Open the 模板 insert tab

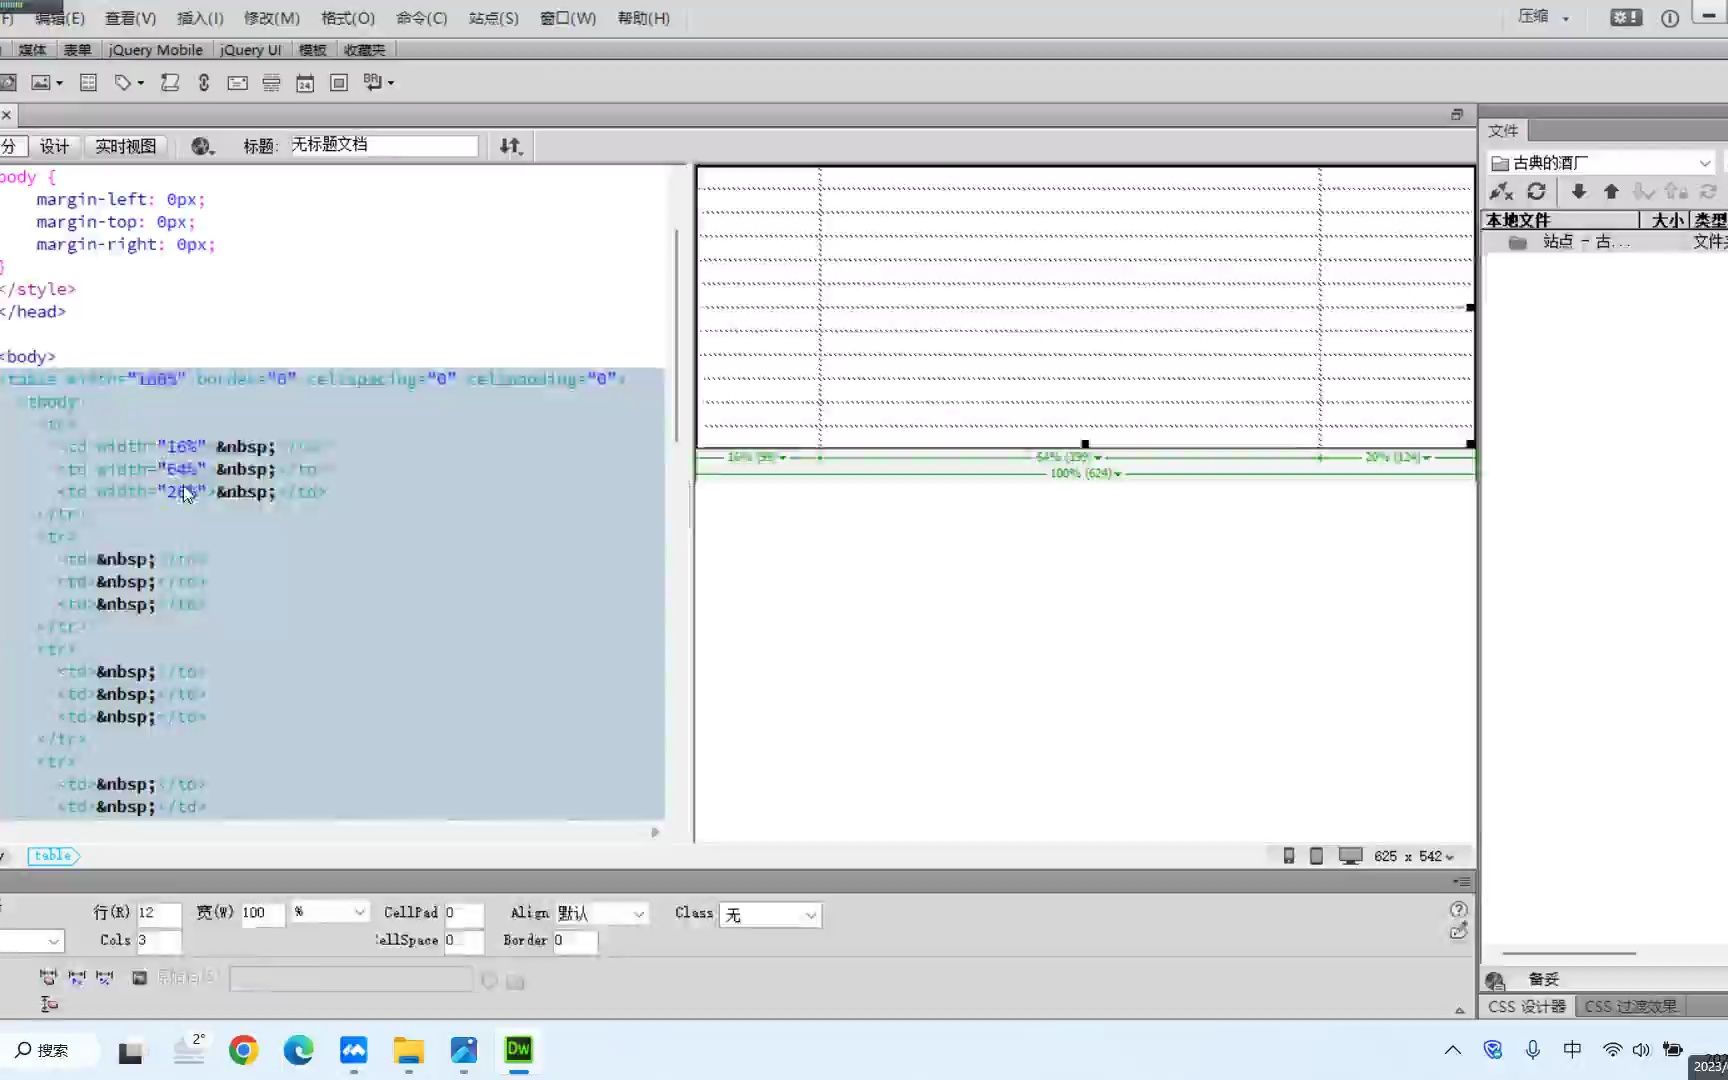pos(313,50)
